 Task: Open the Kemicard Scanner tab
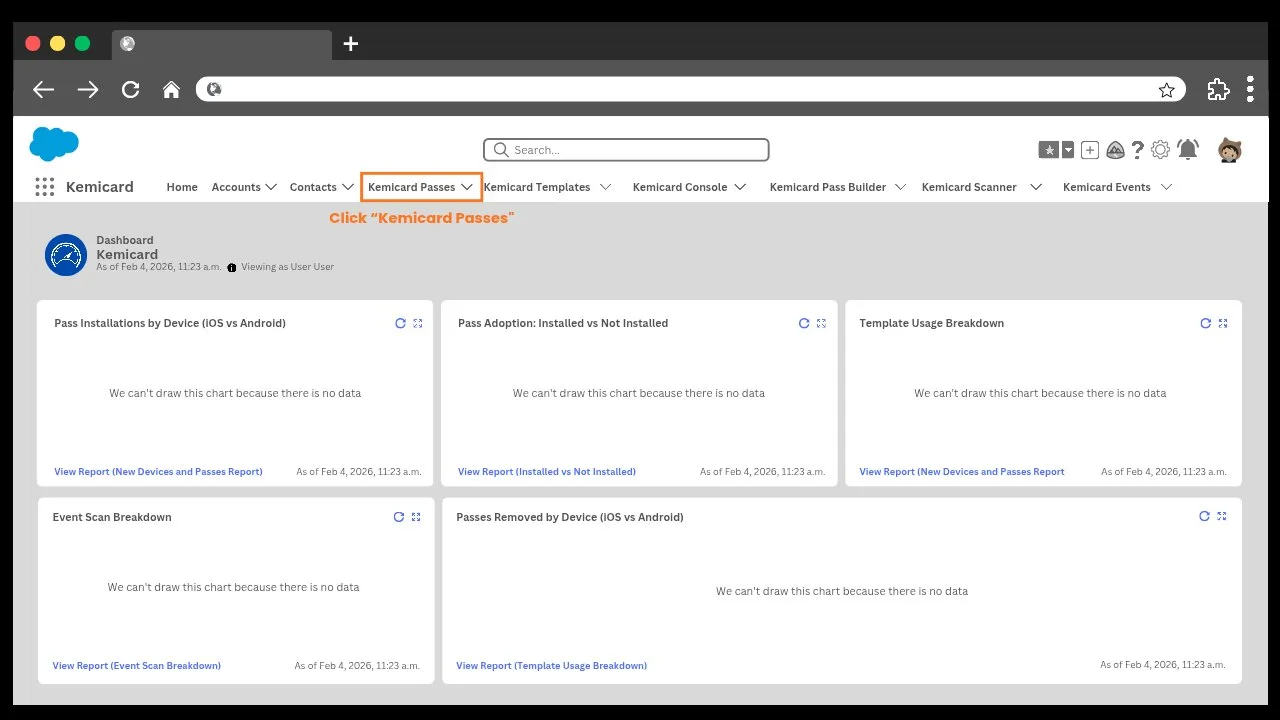click(969, 187)
